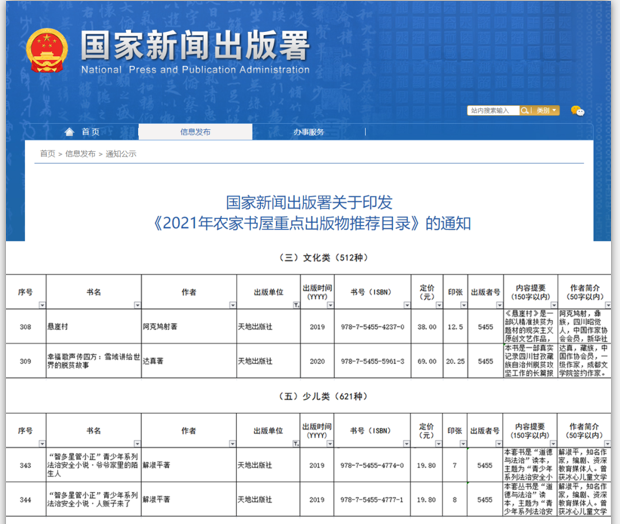Image resolution: width=620 pixels, height=524 pixels.
Task: Select ISBN 978-7-5455-4237-0 cell
Action: (372, 327)
